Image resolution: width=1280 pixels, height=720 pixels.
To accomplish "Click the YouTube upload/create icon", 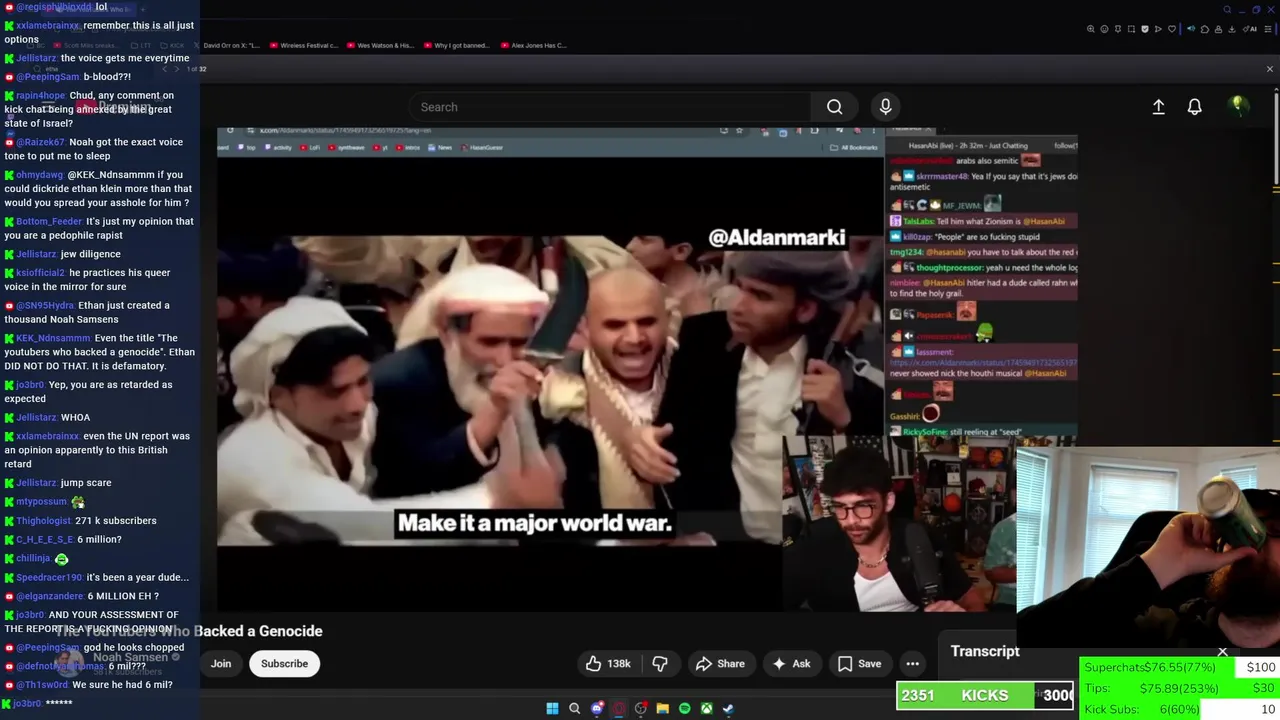I will (1158, 107).
